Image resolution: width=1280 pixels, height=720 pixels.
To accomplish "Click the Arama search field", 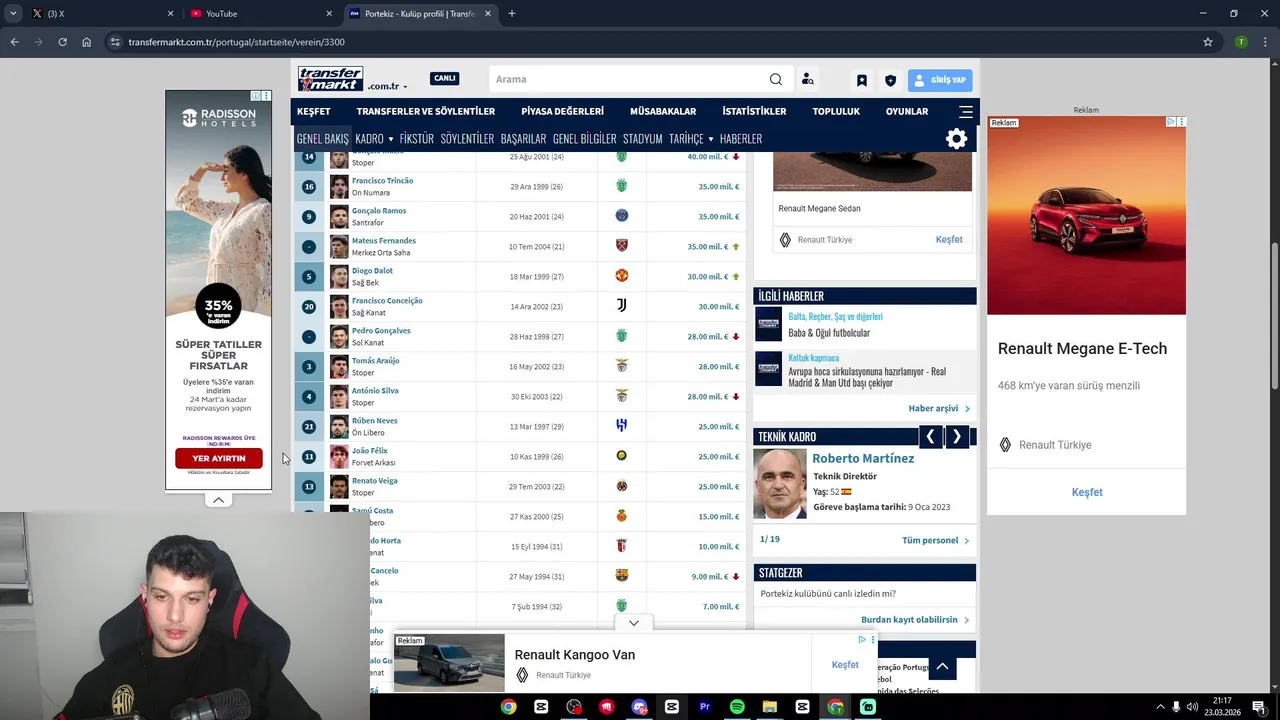I will (628, 79).
